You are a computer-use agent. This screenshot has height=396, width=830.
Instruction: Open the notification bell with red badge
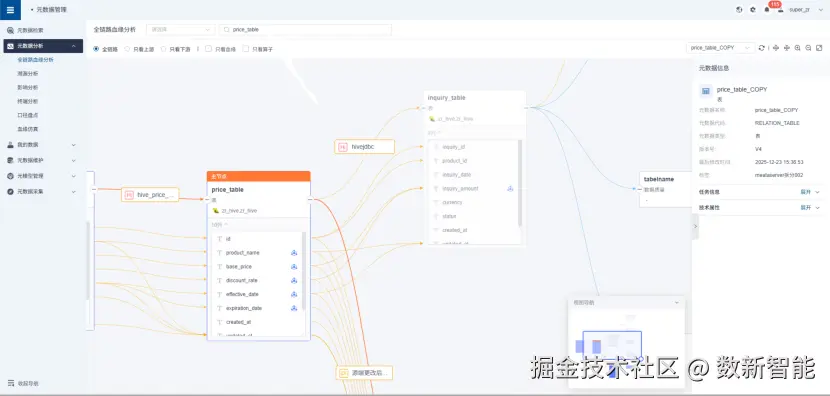(767, 10)
